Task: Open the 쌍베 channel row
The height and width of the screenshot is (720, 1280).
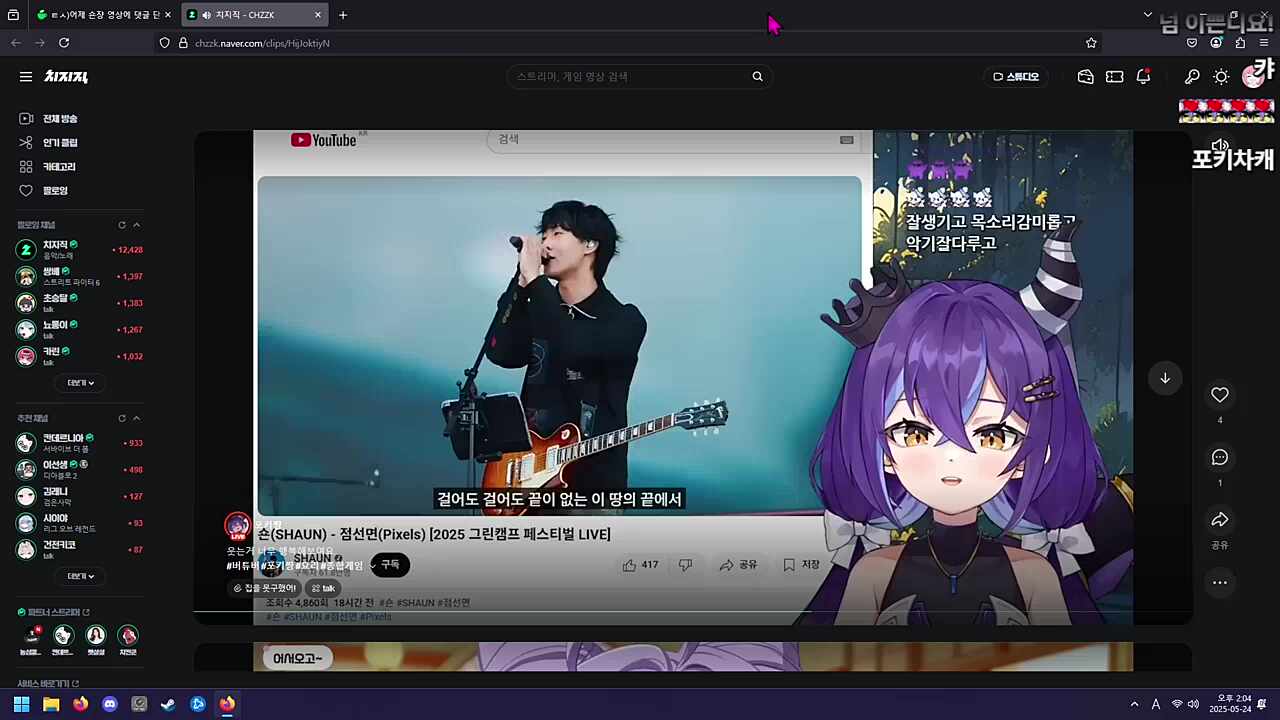Action: point(80,276)
